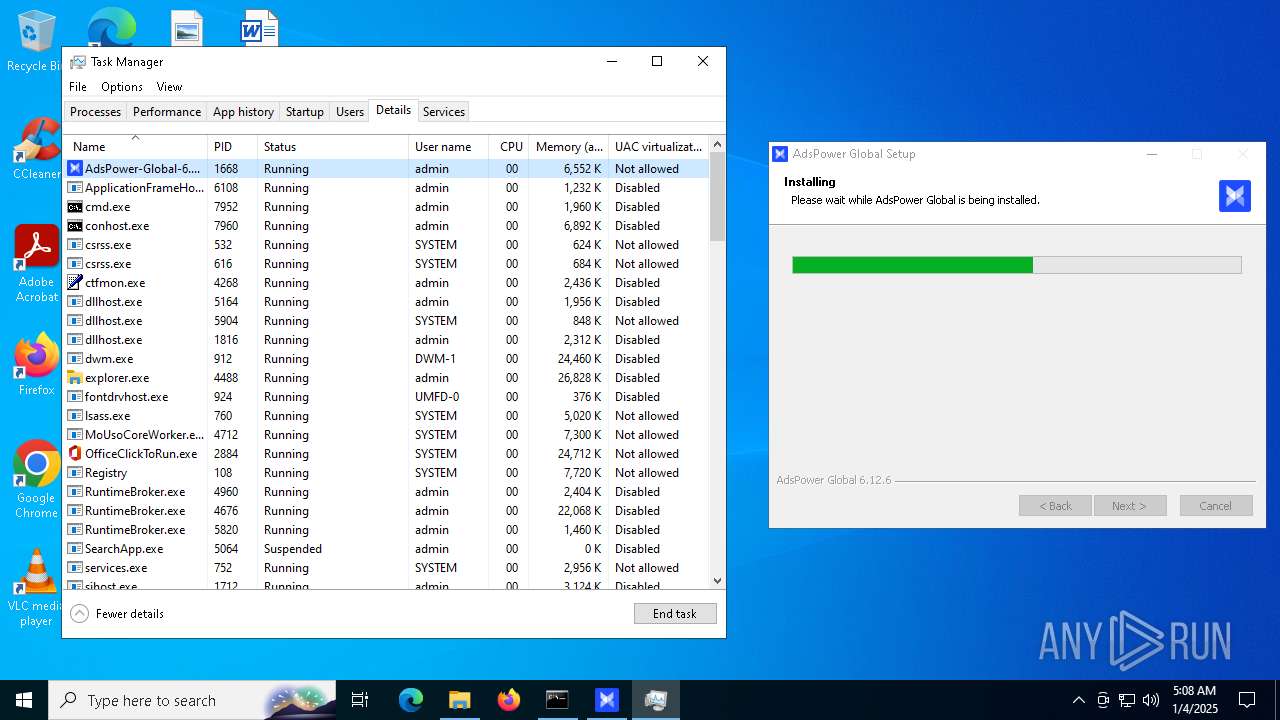Click the explorer.exe folder icon
This screenshot has height=720, width=1280.
click(x=74, y=378)
